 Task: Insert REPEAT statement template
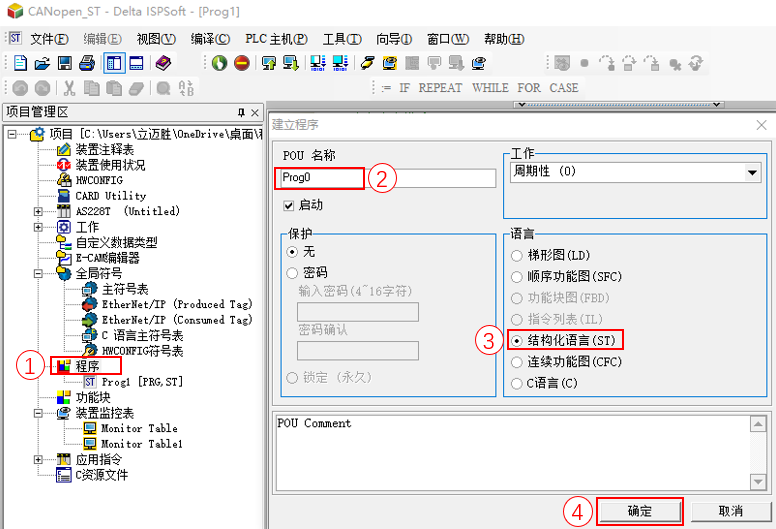pyautogui.click(x=440, y=88)
